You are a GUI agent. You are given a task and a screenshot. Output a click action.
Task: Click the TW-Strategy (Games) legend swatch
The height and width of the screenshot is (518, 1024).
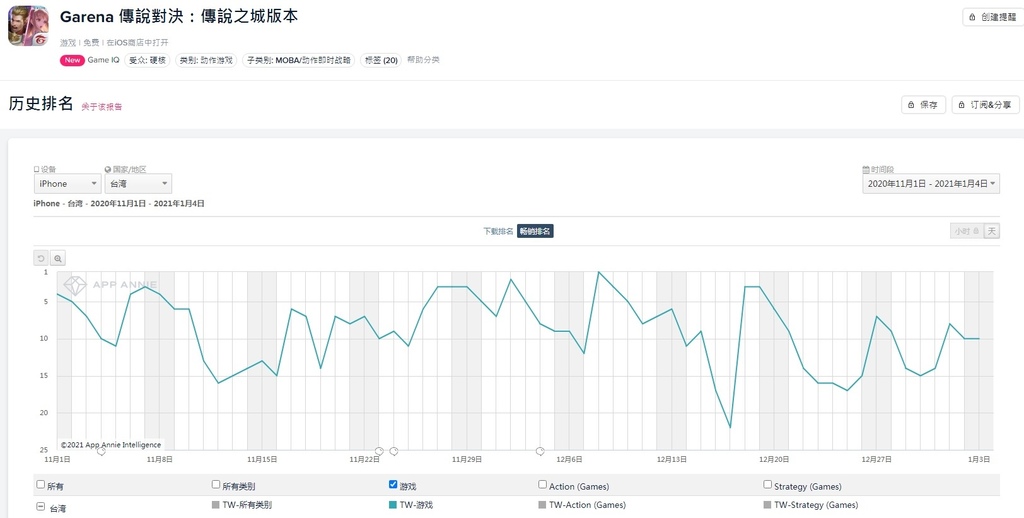(x=767, y=505)
